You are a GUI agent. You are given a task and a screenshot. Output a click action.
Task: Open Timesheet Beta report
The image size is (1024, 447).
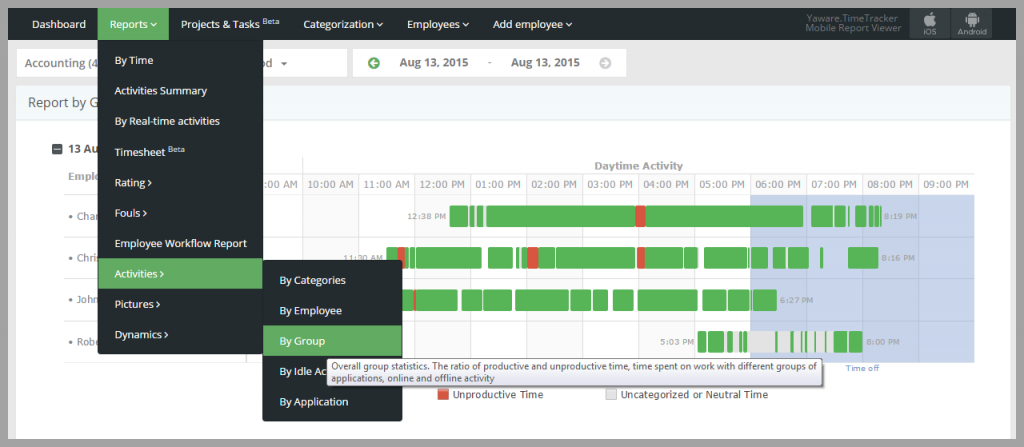coord(180,152)
